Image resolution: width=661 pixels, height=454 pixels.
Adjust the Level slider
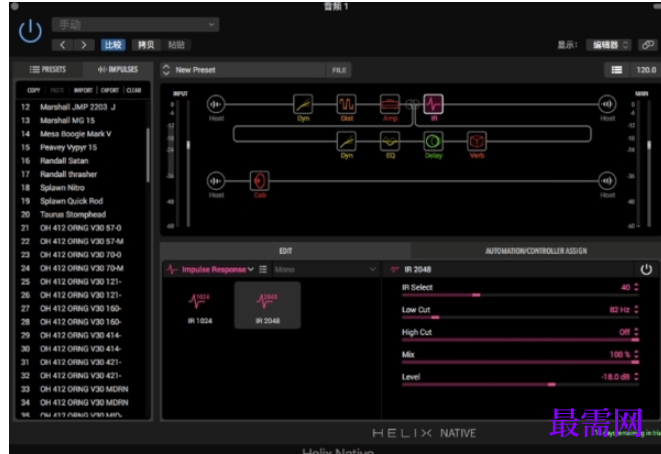coord(520,384)
